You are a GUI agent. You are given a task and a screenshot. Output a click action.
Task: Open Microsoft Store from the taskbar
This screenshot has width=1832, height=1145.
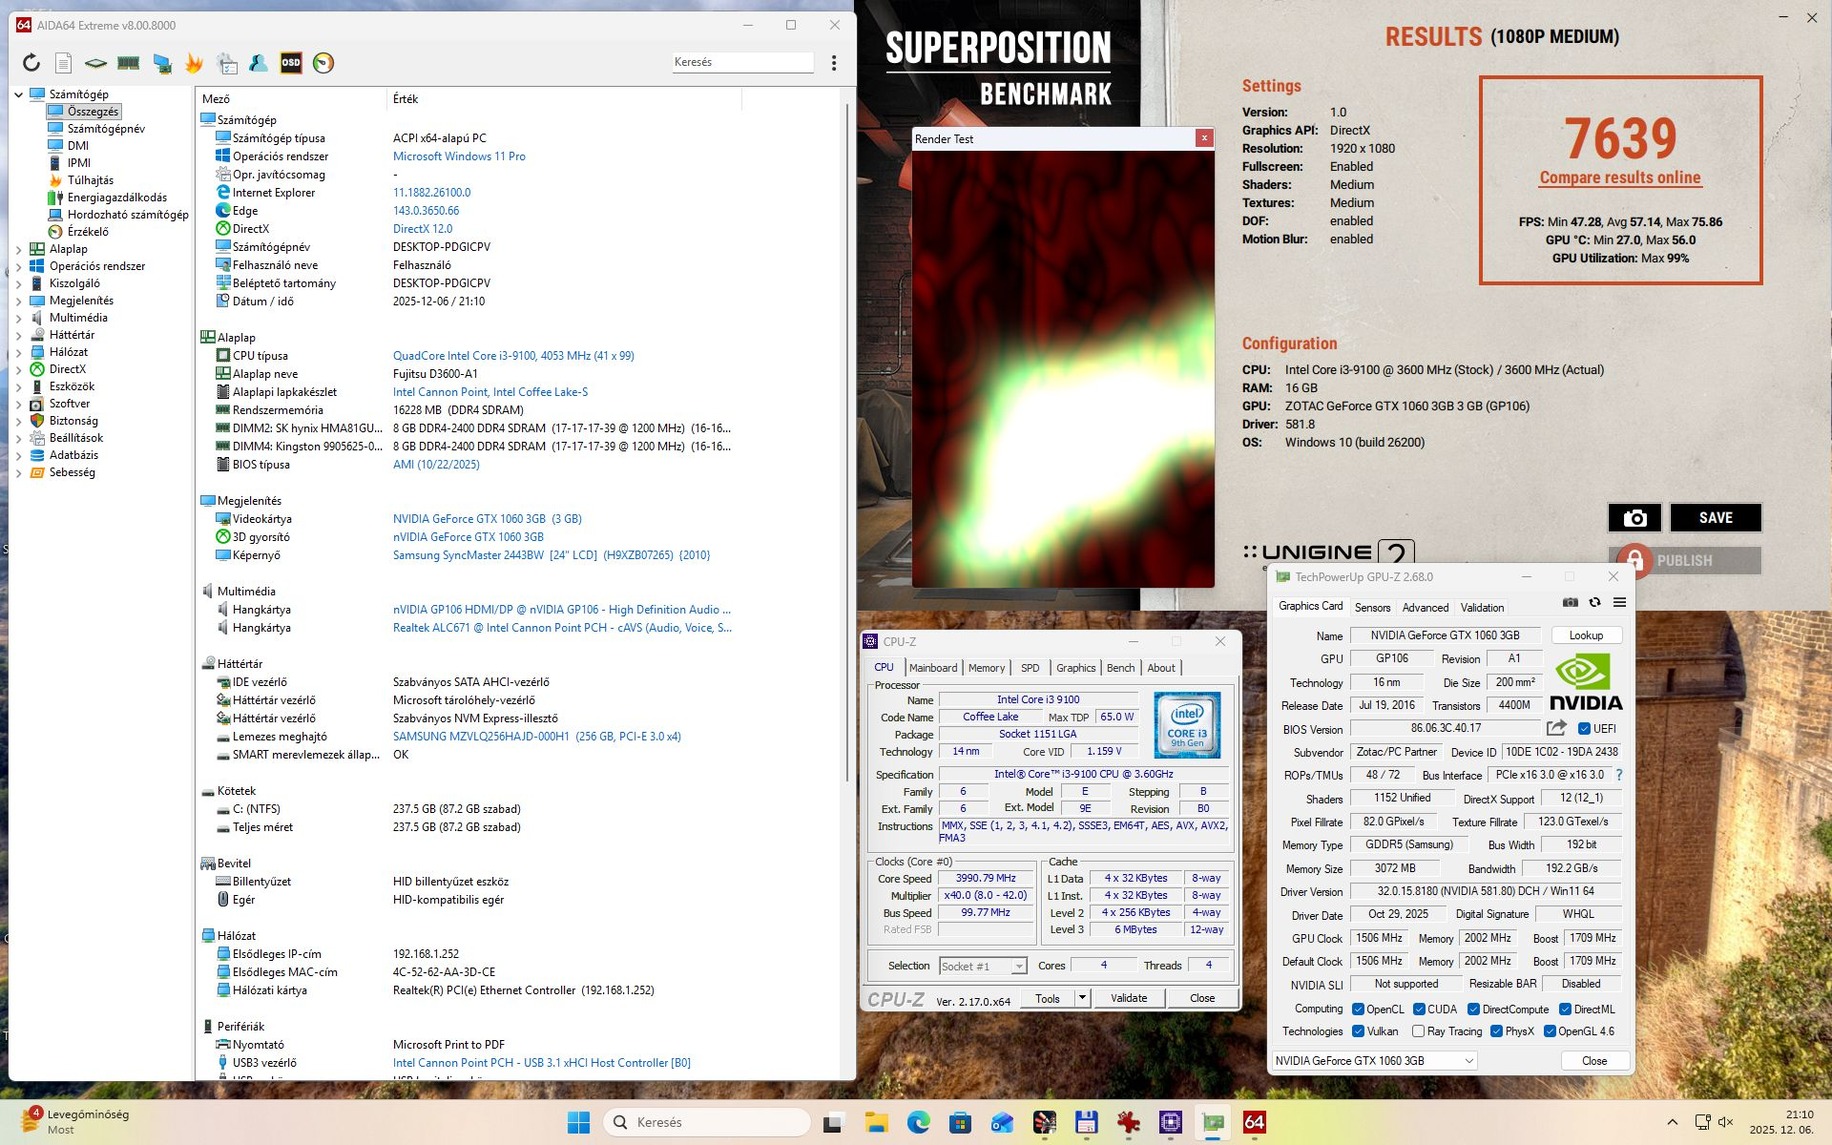point(961,1122)
